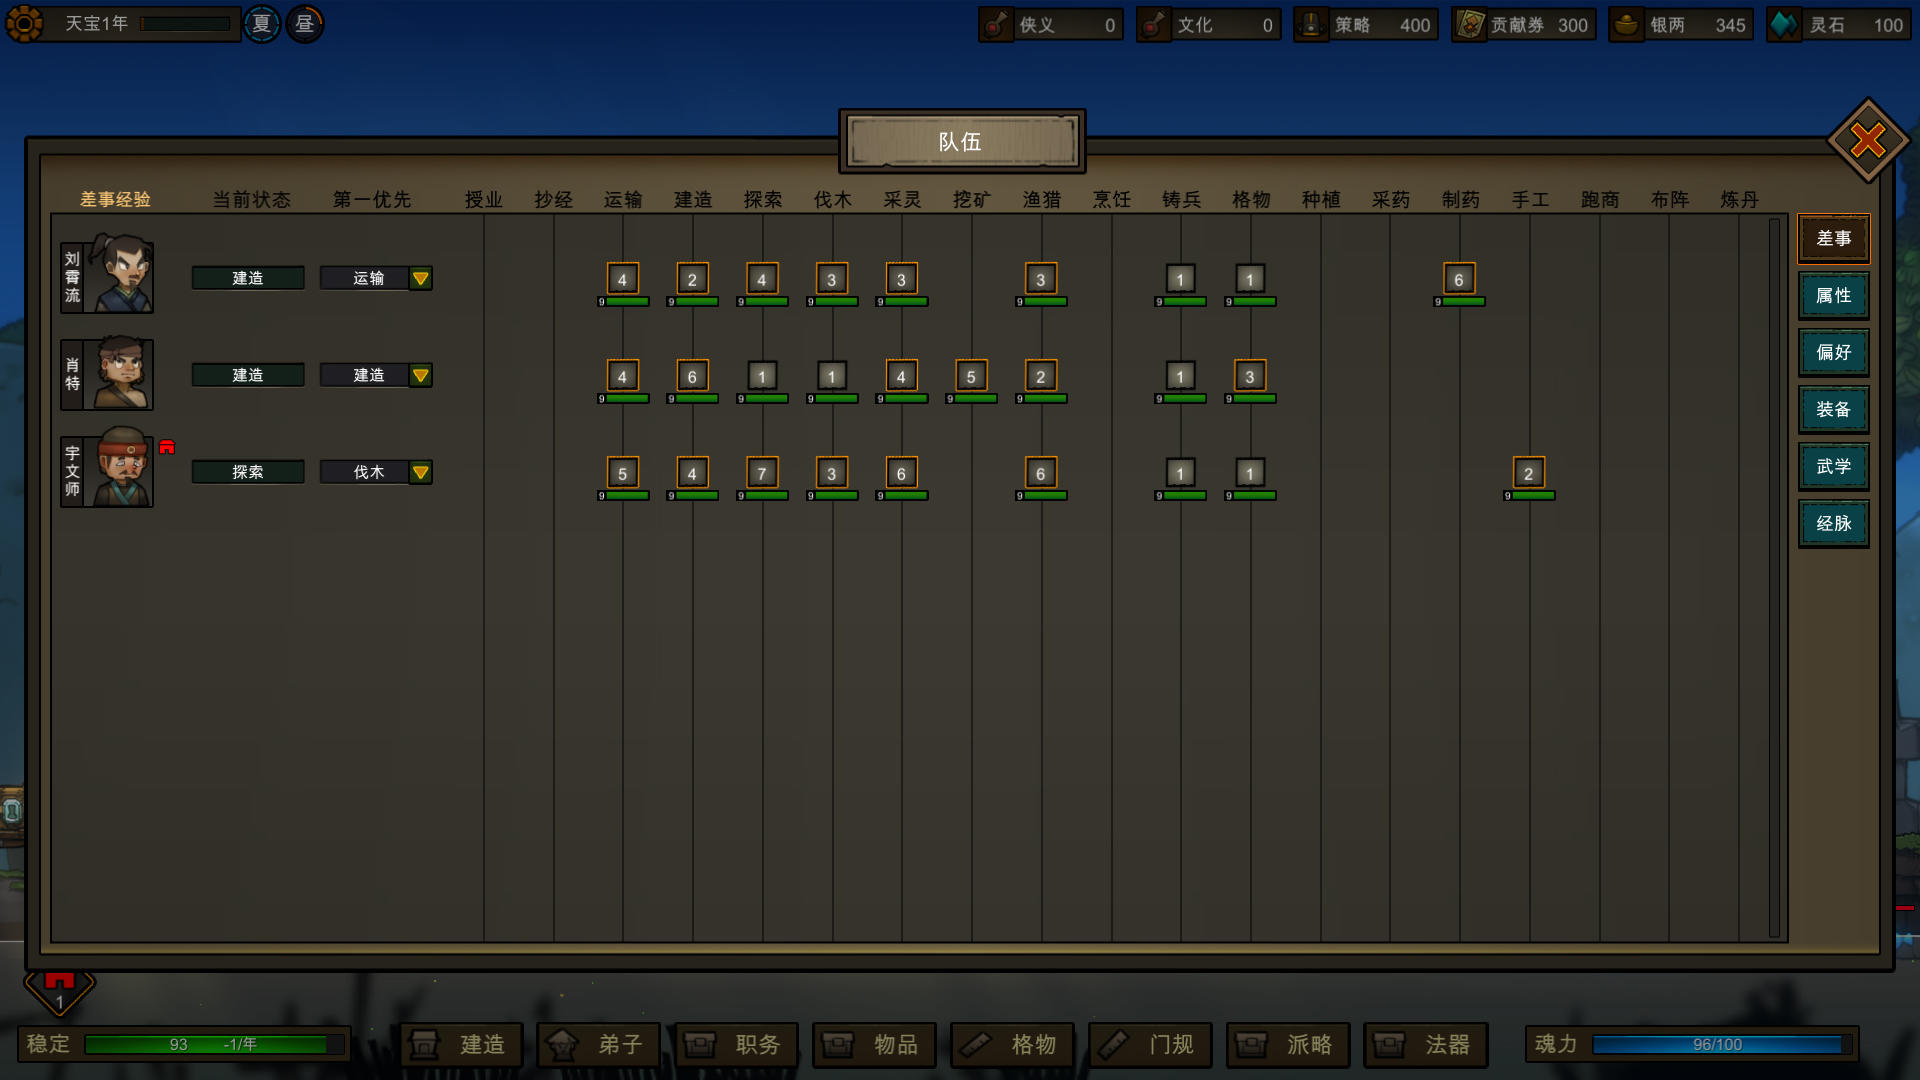Switch to 武学 tab on right panel

click(1832, 467)
